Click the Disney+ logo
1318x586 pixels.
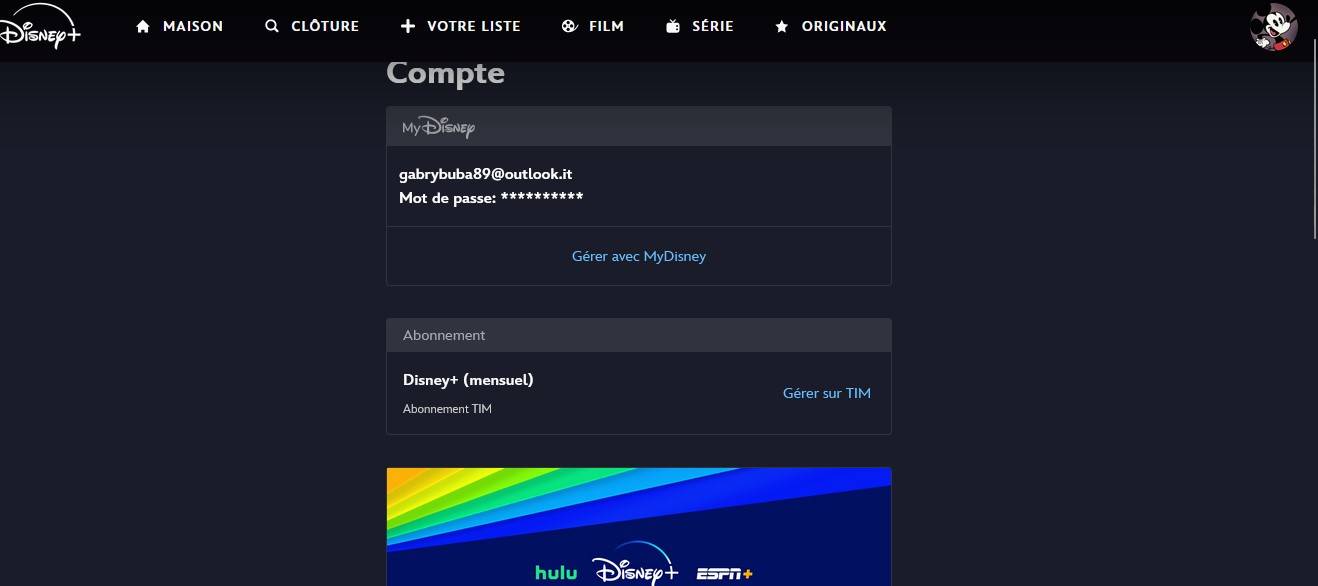pyautogui.click(x=38, y=27)
